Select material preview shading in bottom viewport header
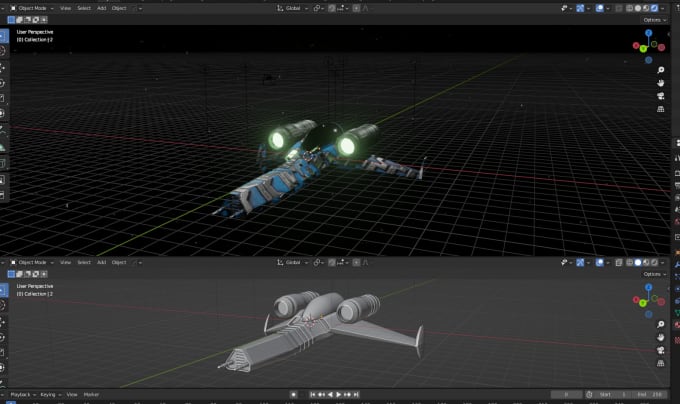Image resolution: width=680 pixels, height=404 pixels. (646, 262)
